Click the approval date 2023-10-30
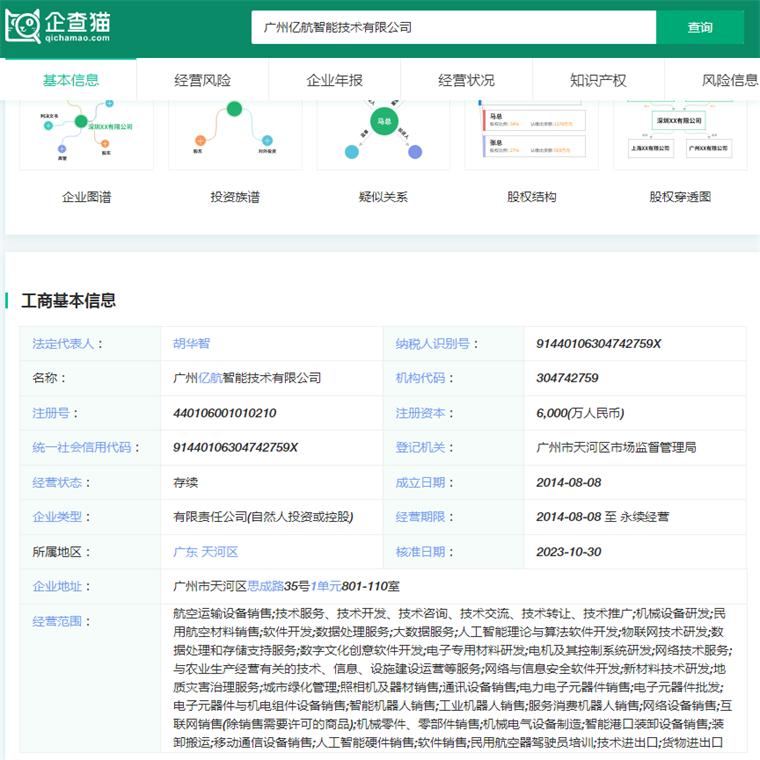The height and width of the screenshot is (760, 760). (569, 552)
